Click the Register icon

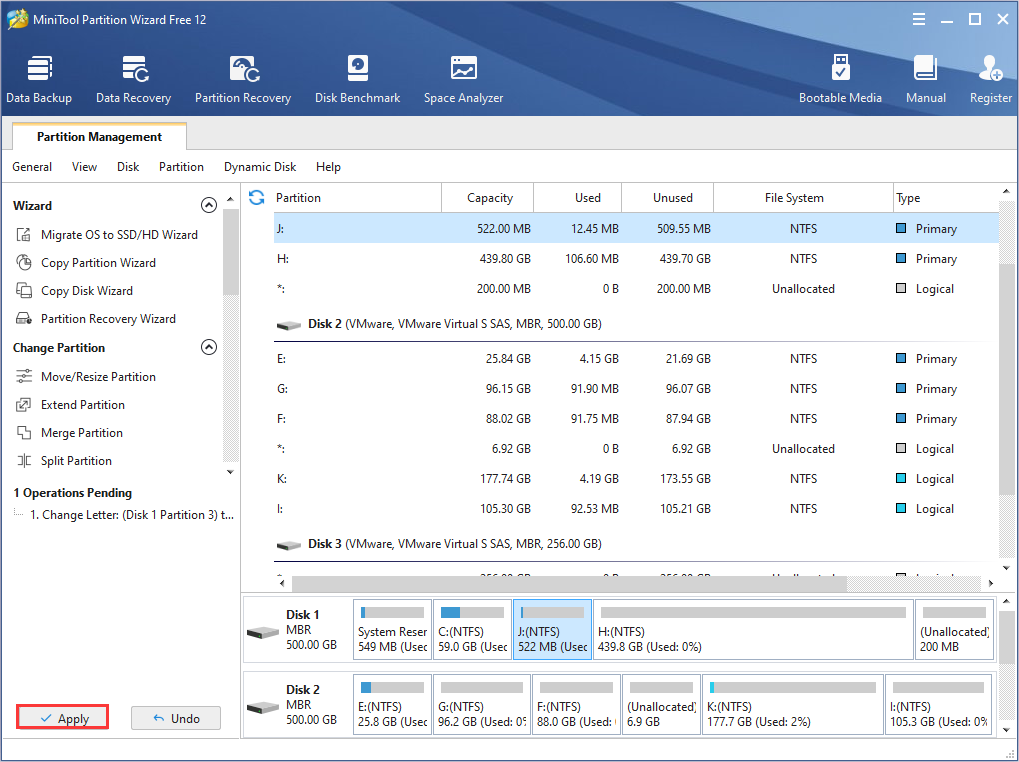point(990,68)
